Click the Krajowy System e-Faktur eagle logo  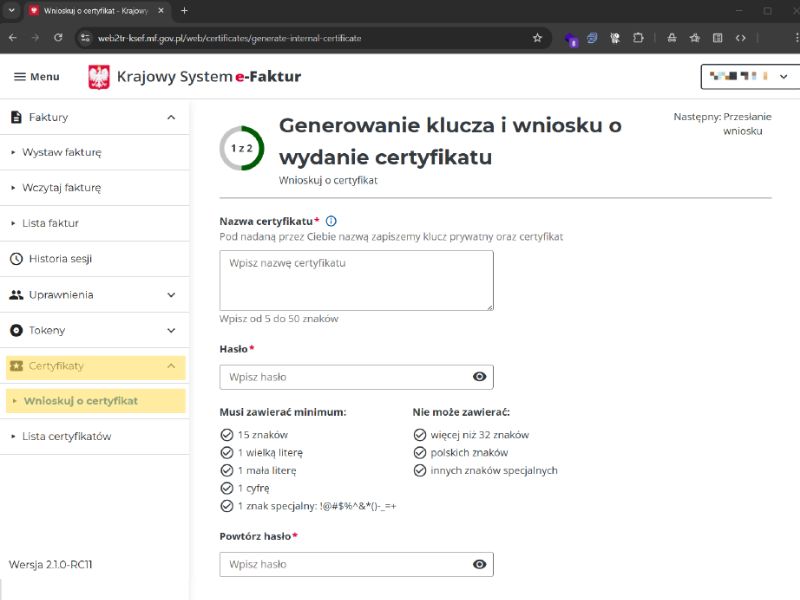coord(98,76)
